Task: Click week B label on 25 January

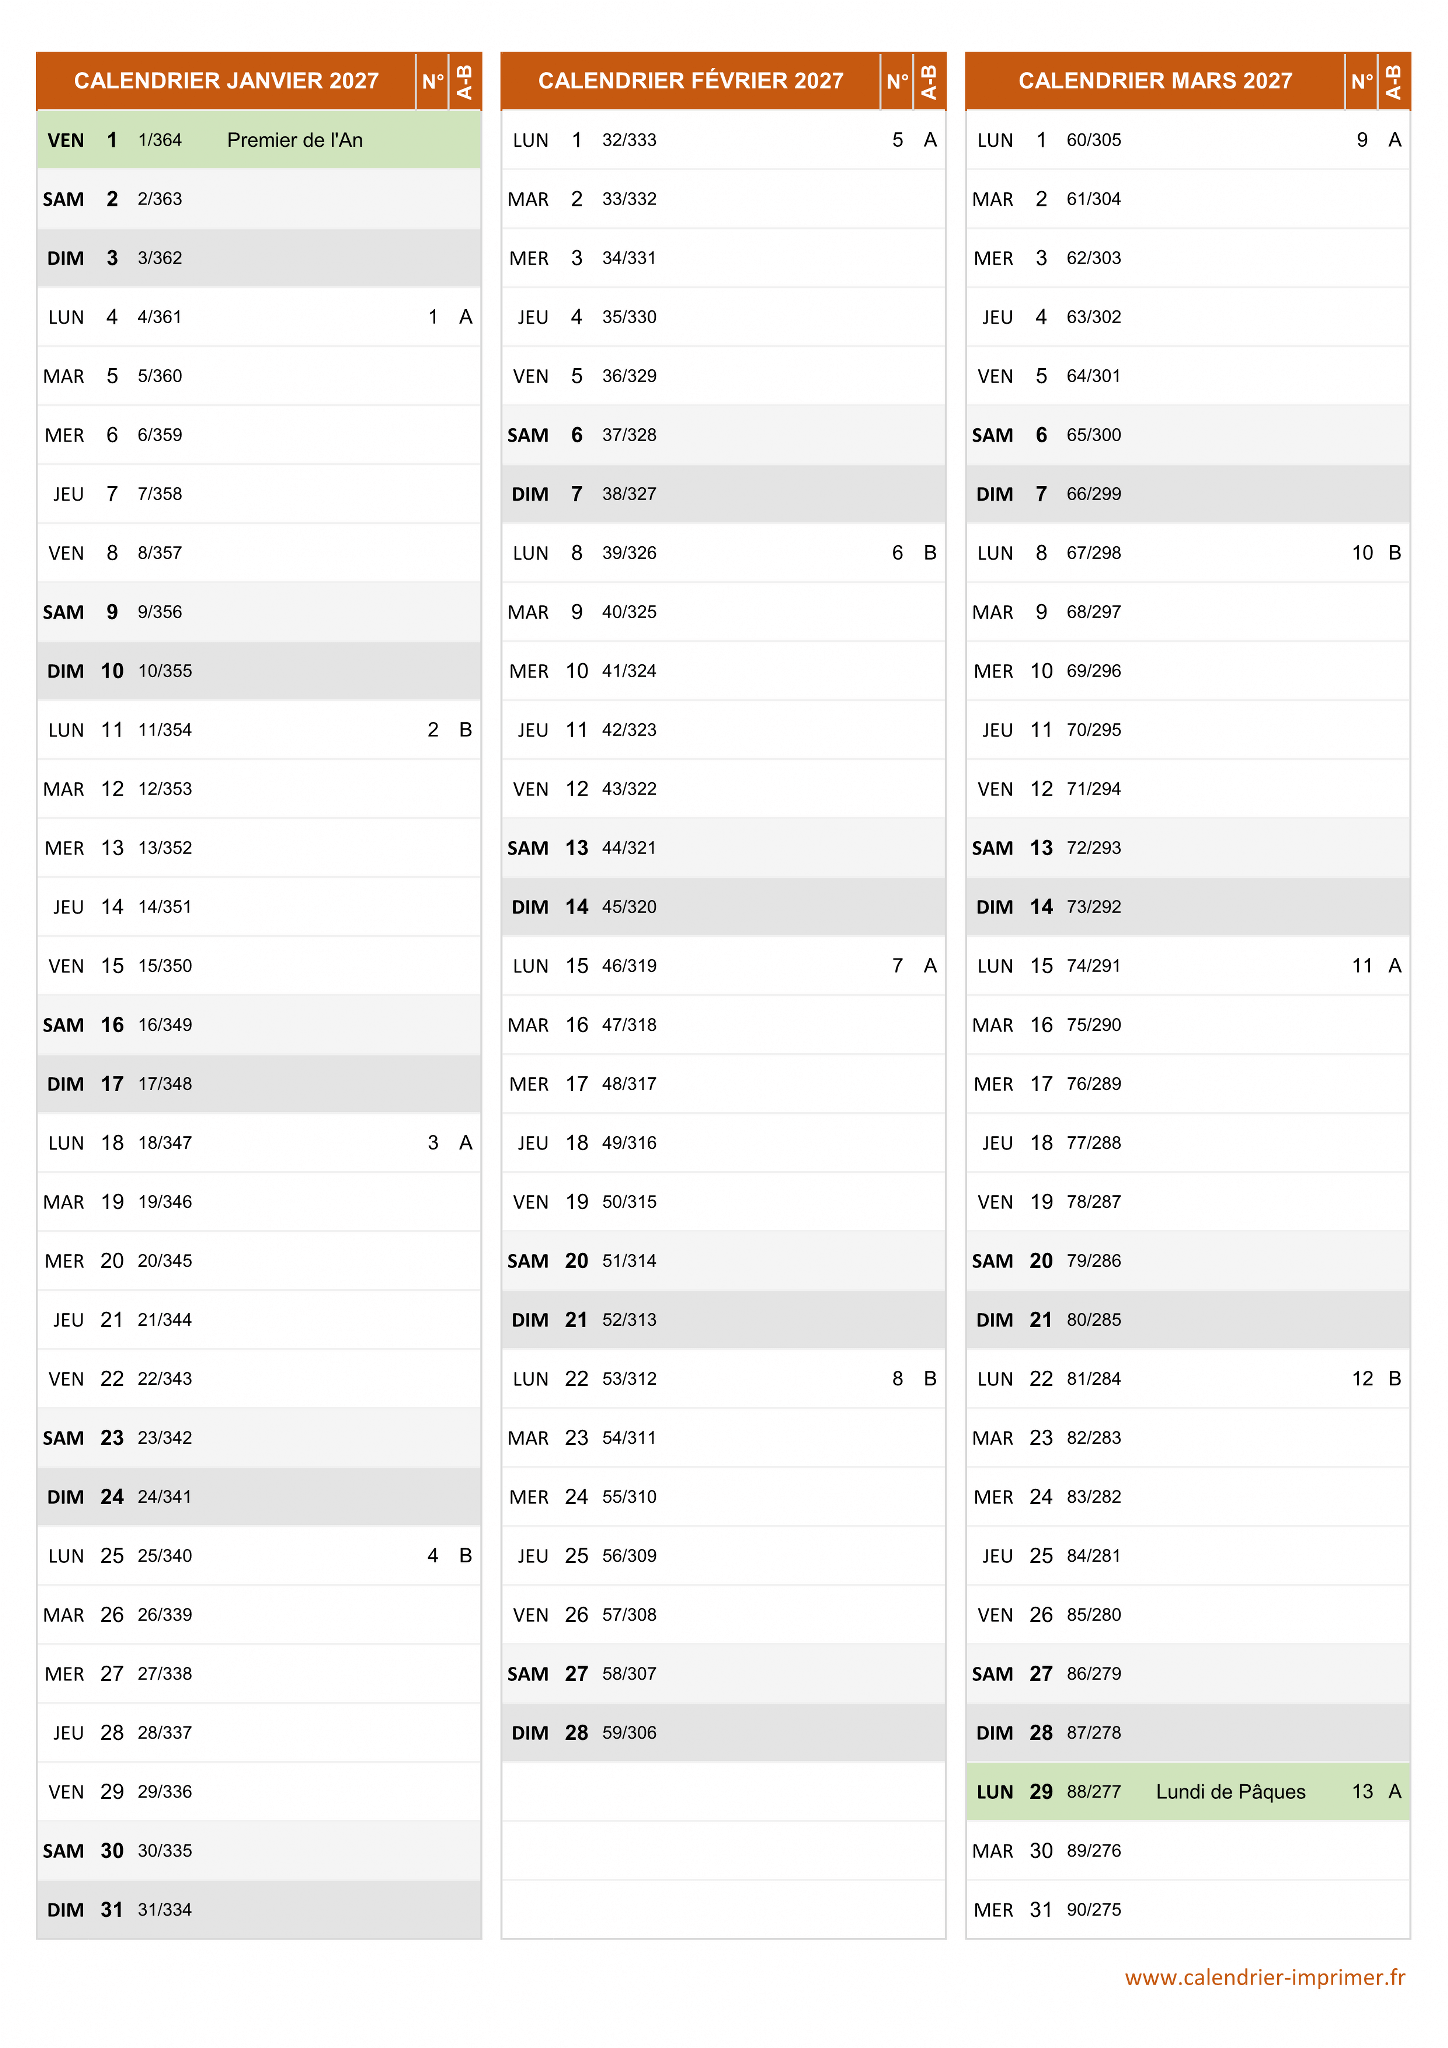Action: 465,1555
